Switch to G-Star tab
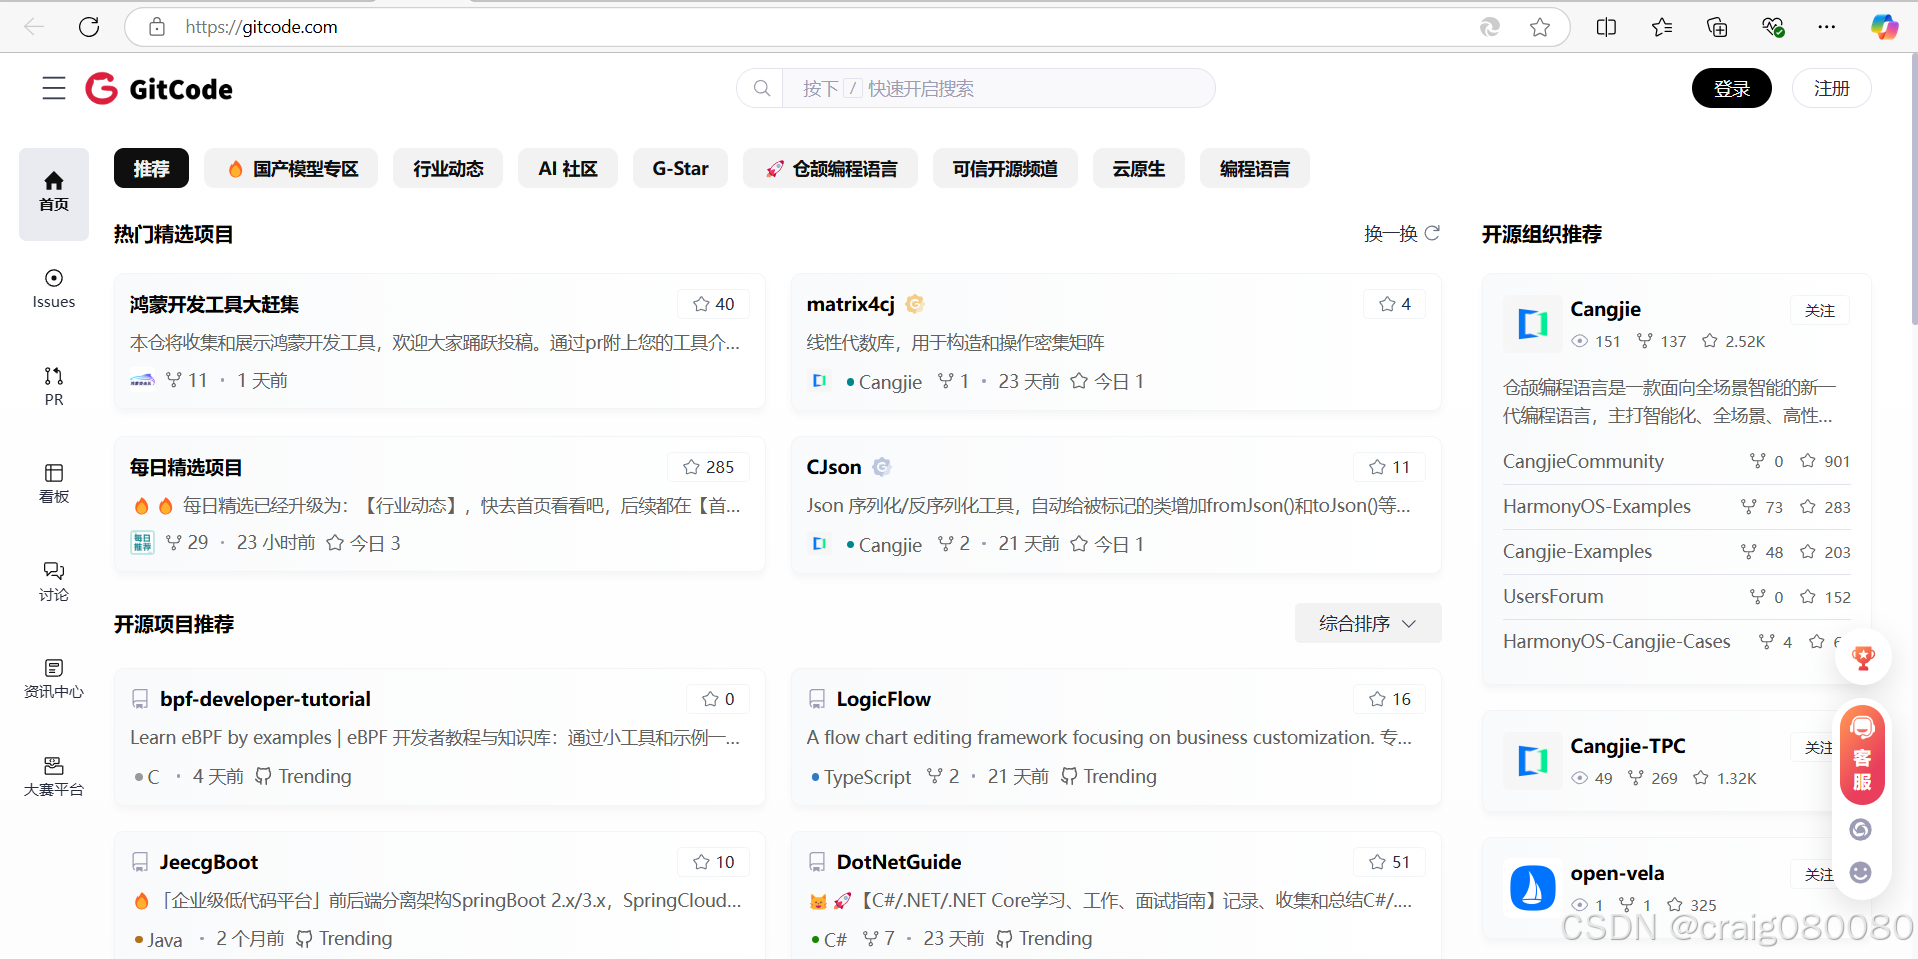Image resolution: width=1918 pixels, height=959 pixels. pos(680,168)
